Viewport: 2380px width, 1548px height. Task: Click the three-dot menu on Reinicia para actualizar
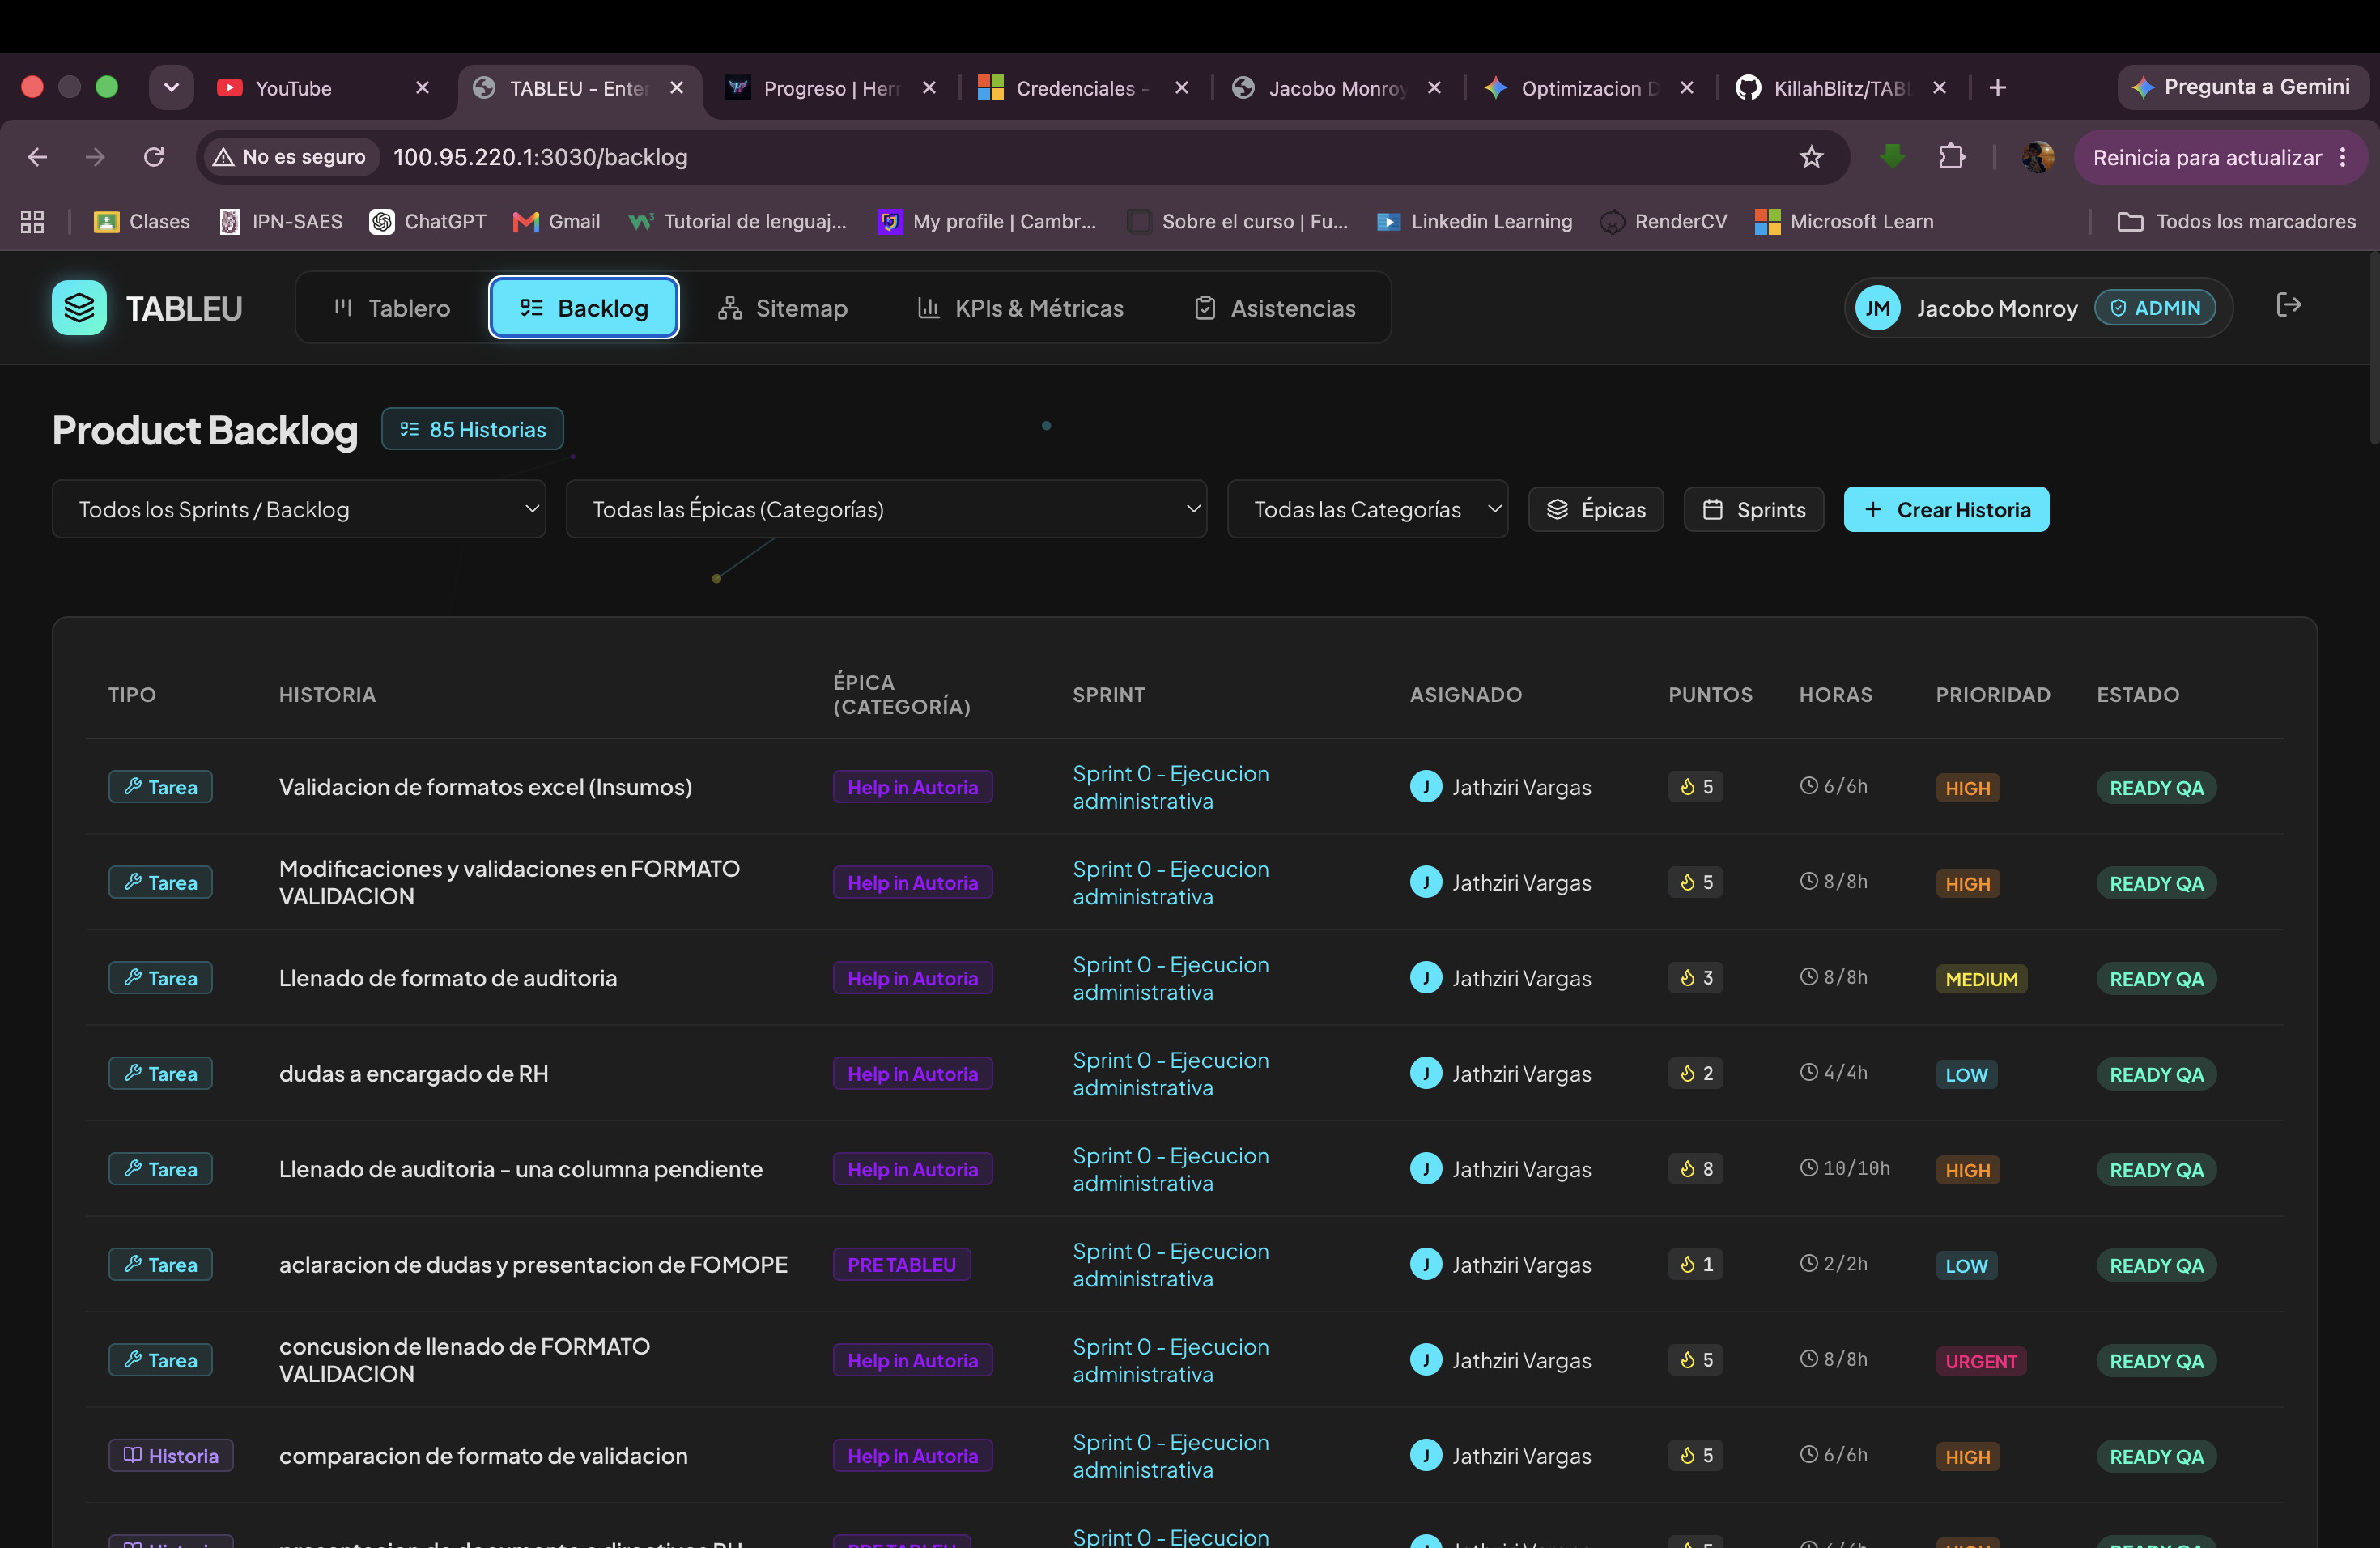[x=2342, y=157]
